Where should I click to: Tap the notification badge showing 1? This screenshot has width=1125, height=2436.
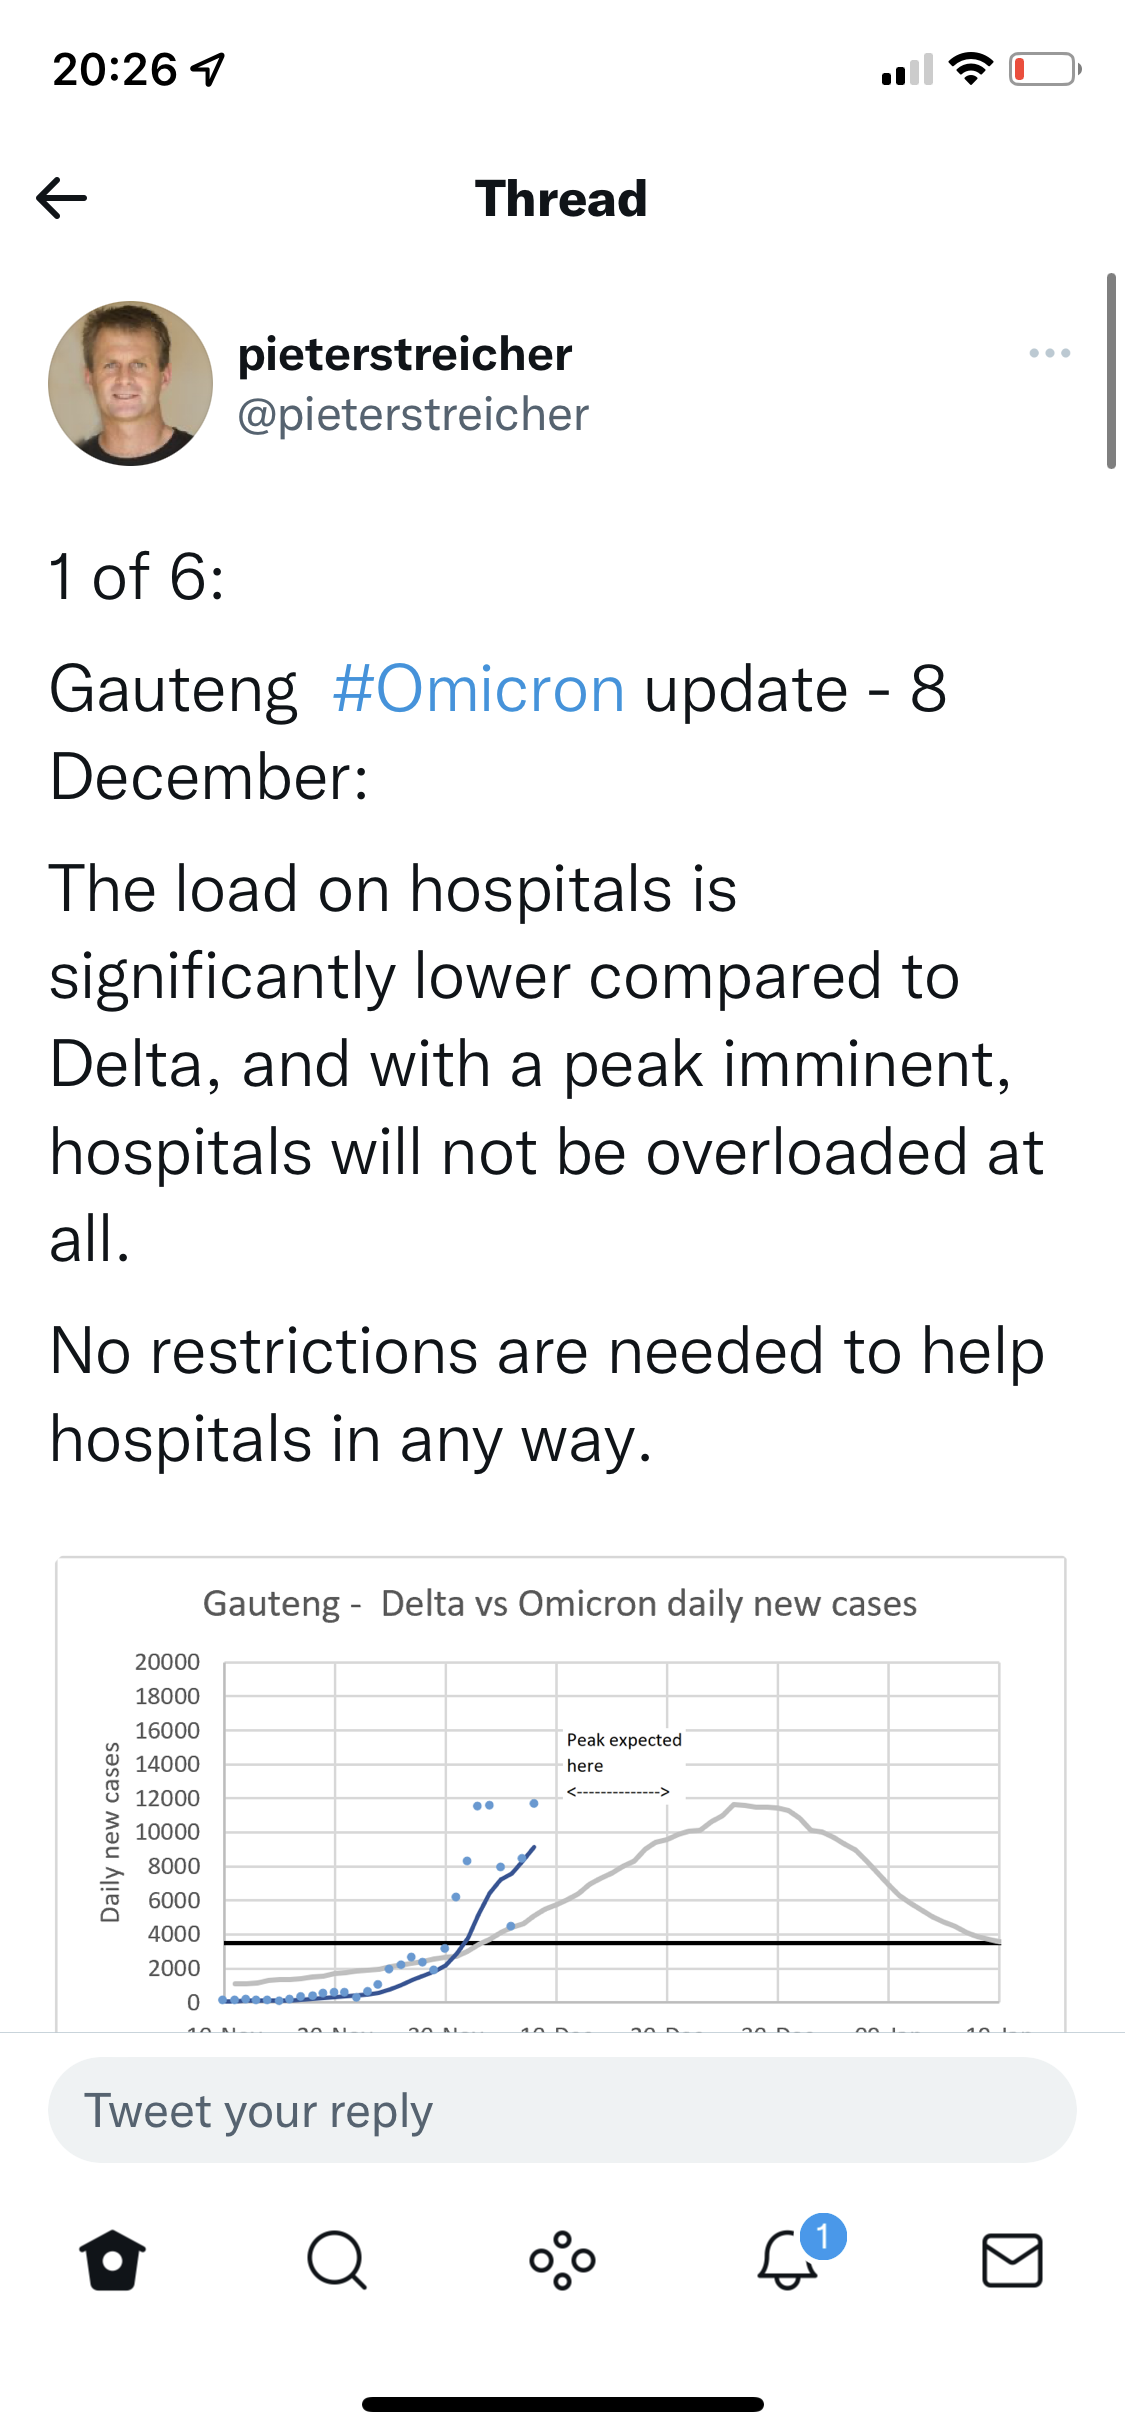(823, 2236)
